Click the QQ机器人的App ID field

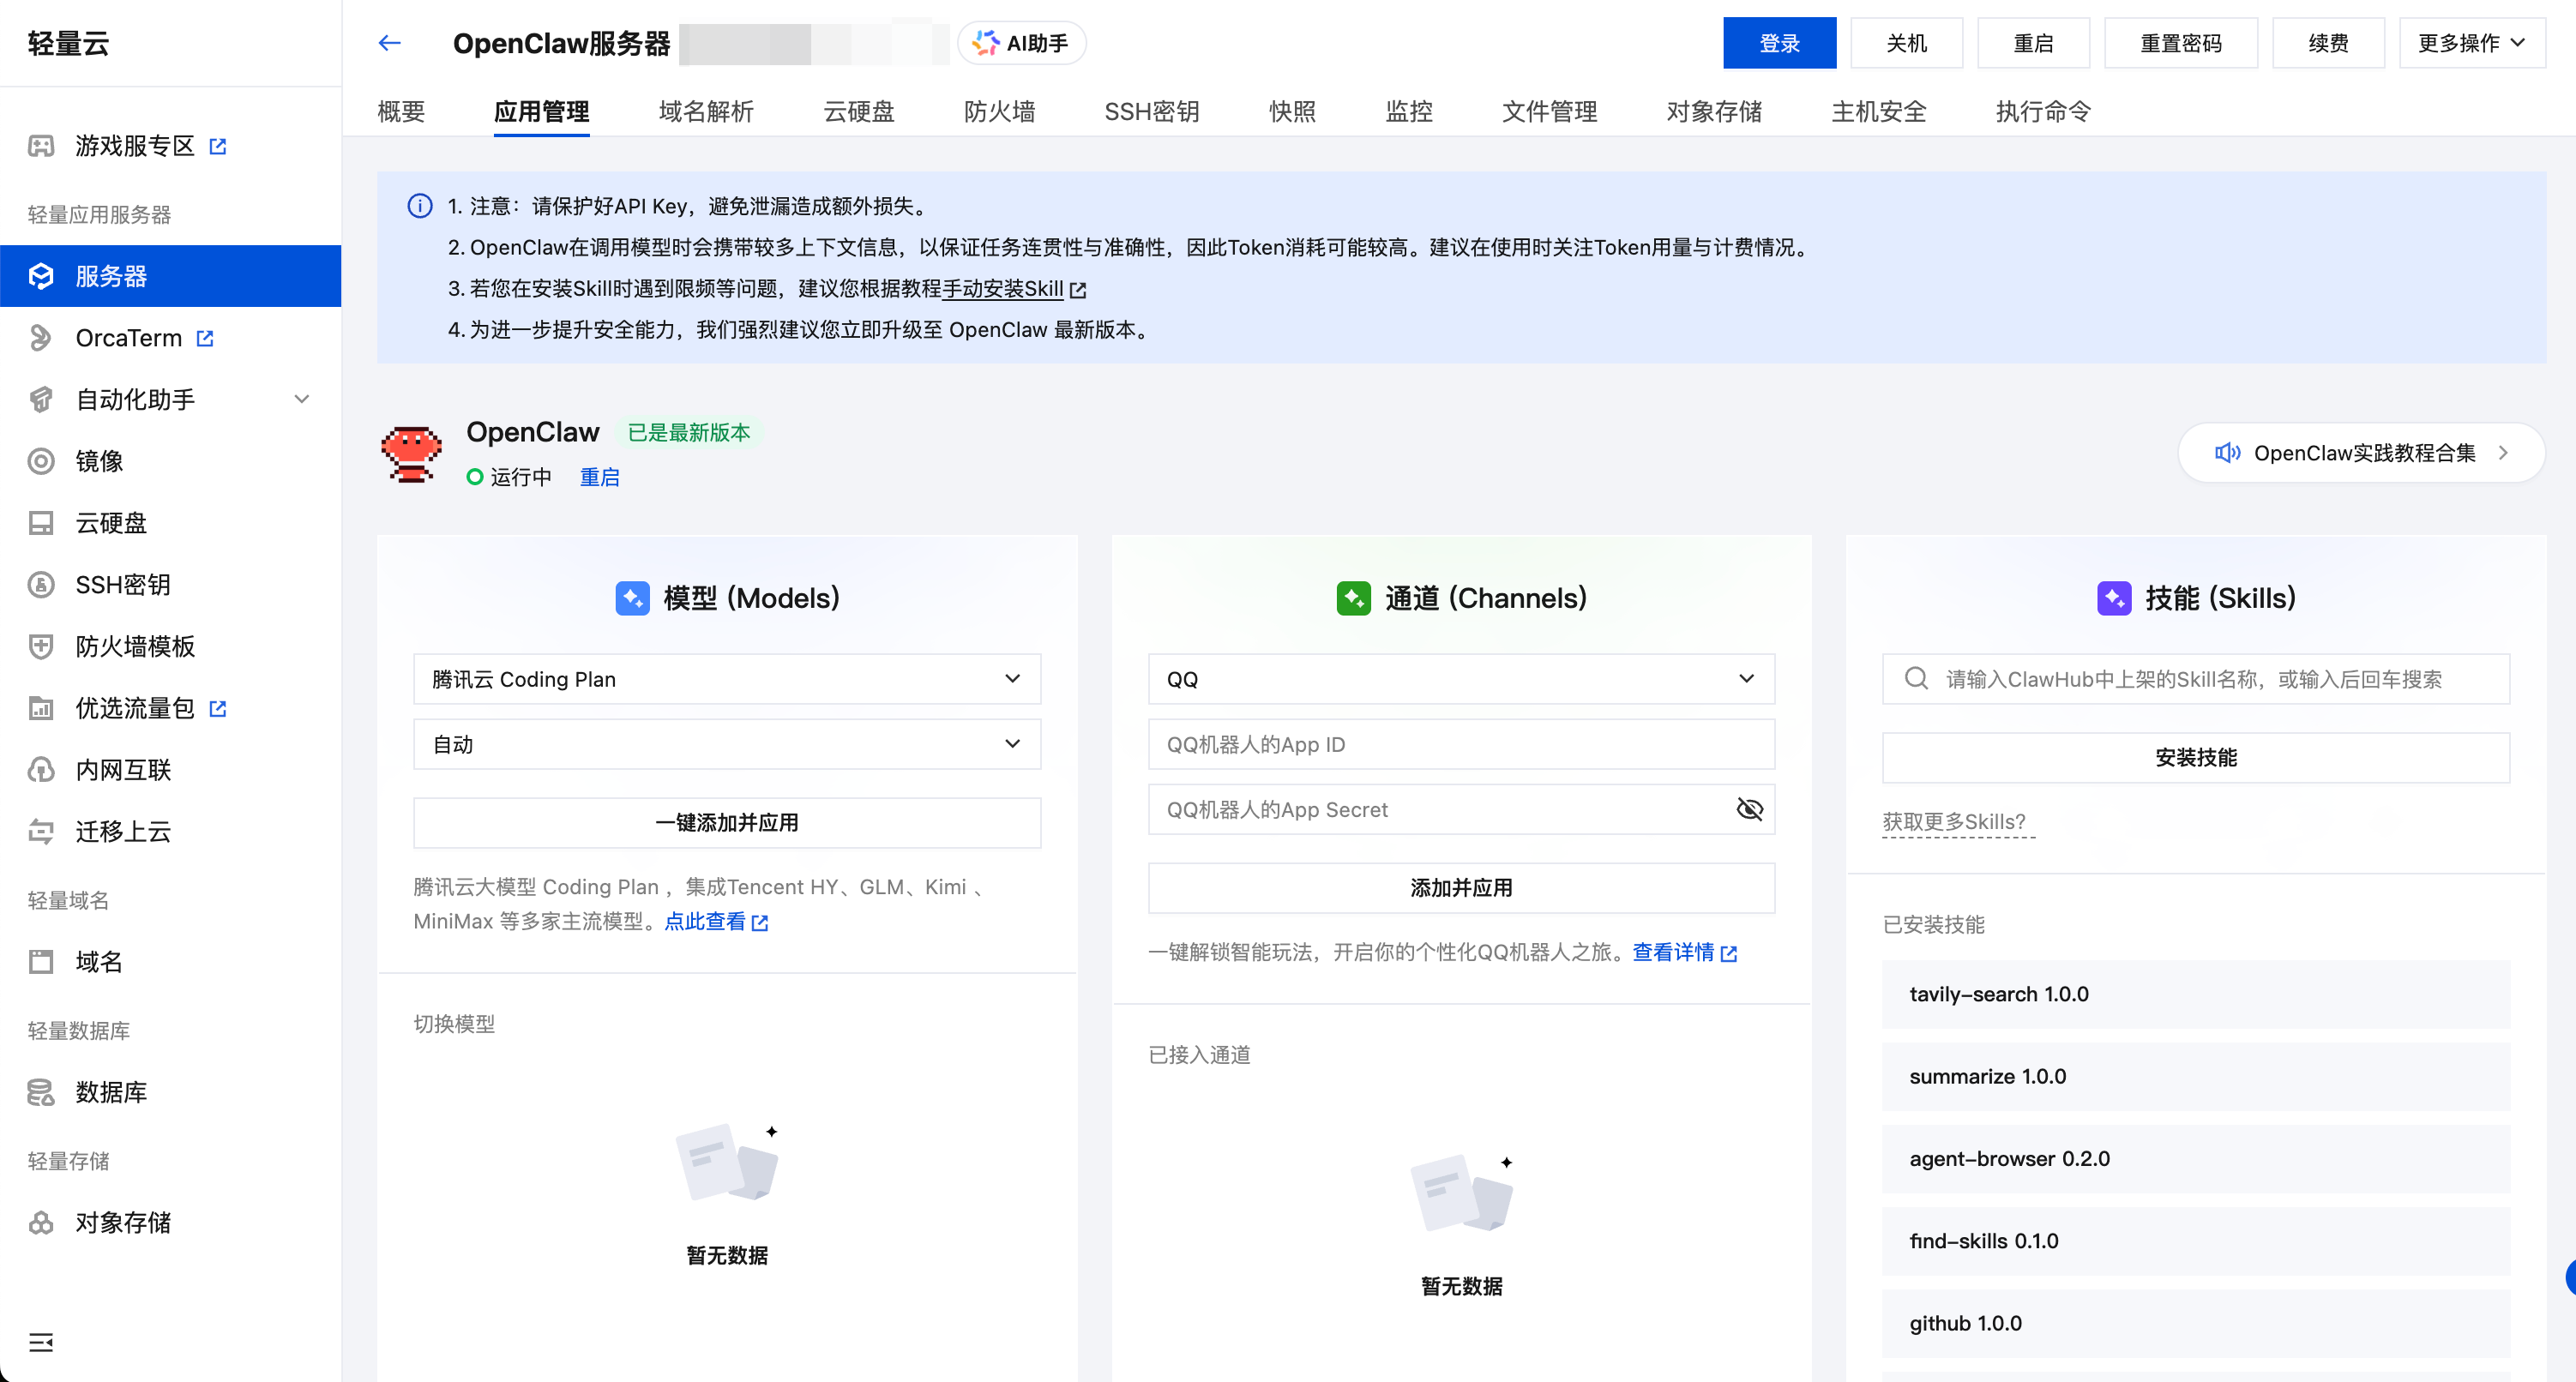click(1460, 744)
